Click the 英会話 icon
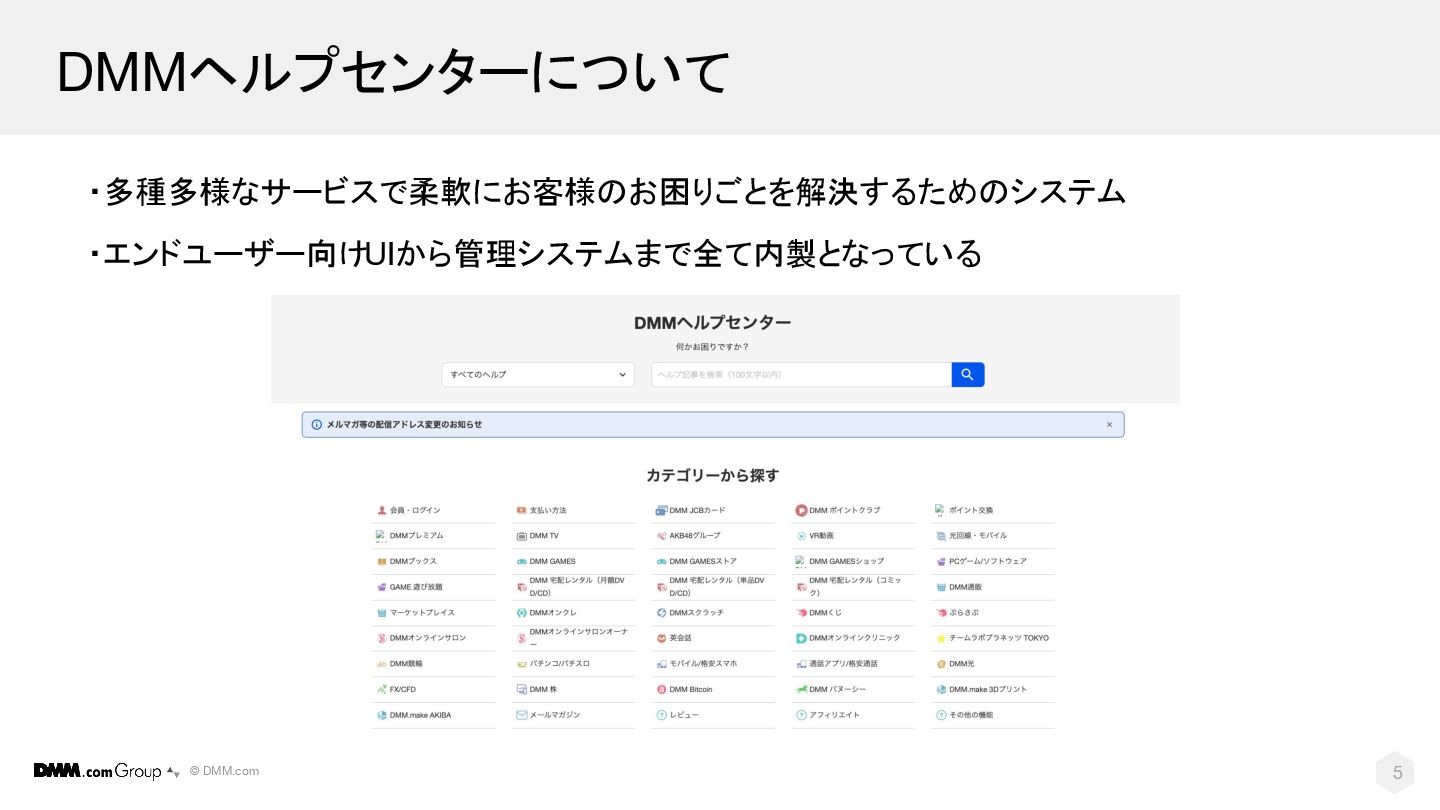This screenshot has height=810, width=1440. pyautogui.click(x=661, y=638)
